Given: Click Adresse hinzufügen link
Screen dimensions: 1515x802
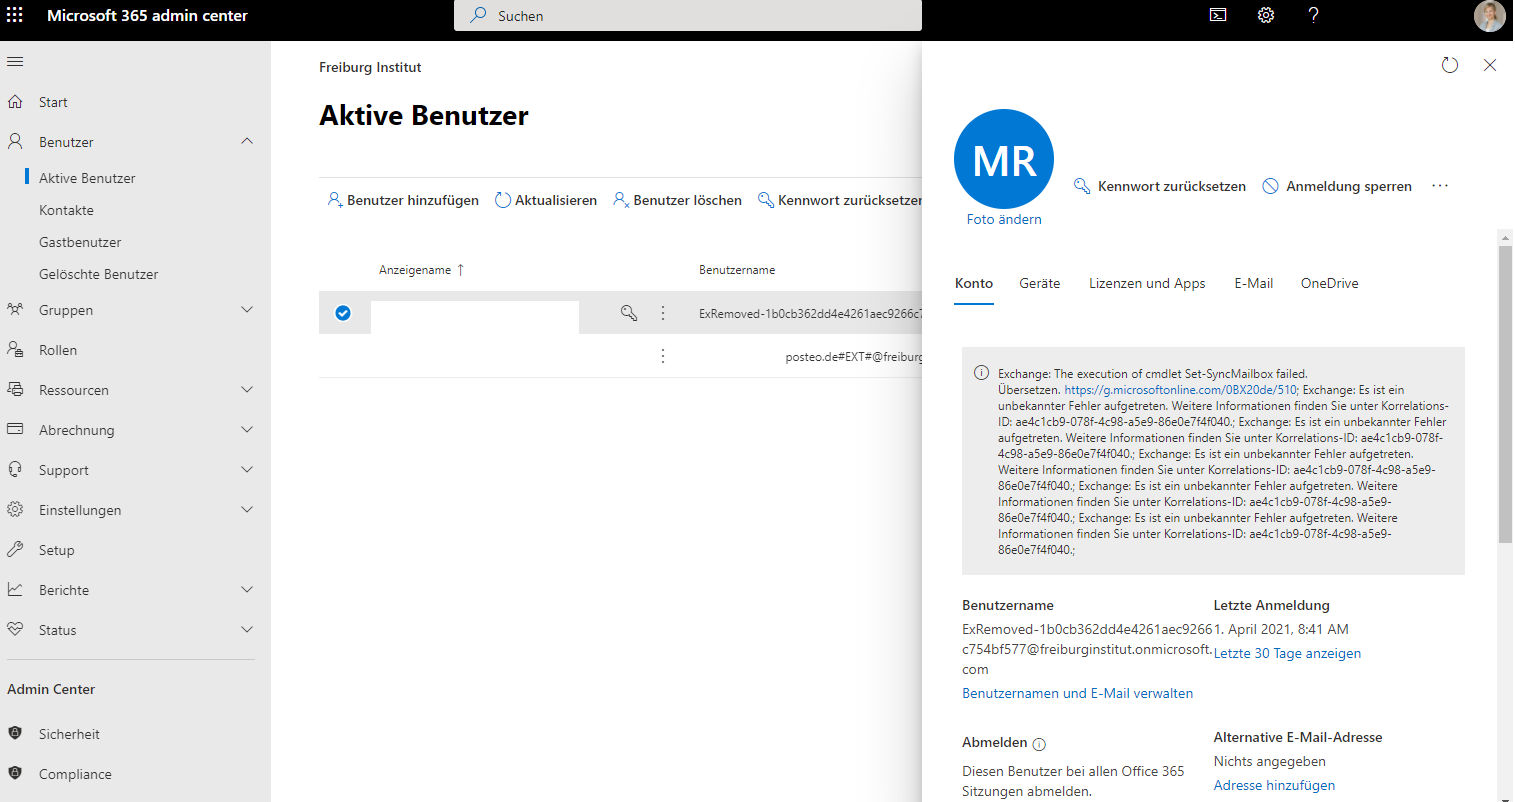Looking at the screenshot, I should pyautogui.click(x=1274, y=785).
